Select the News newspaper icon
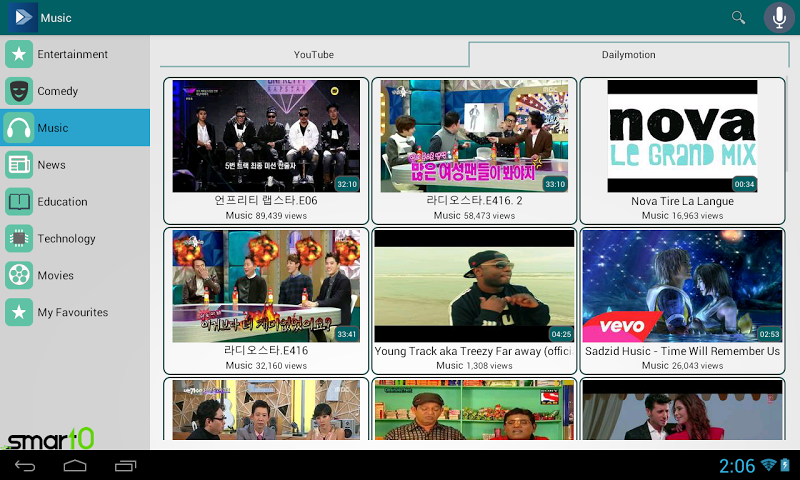The width and height of the screenshot is (800, 480). click(19, 165)
